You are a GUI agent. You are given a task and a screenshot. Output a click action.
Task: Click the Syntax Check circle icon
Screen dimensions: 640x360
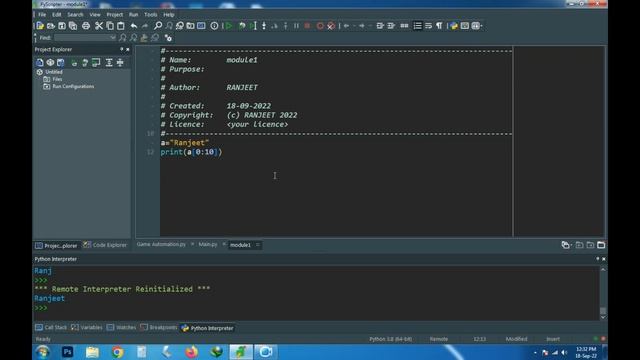click(x=214, y=26)
